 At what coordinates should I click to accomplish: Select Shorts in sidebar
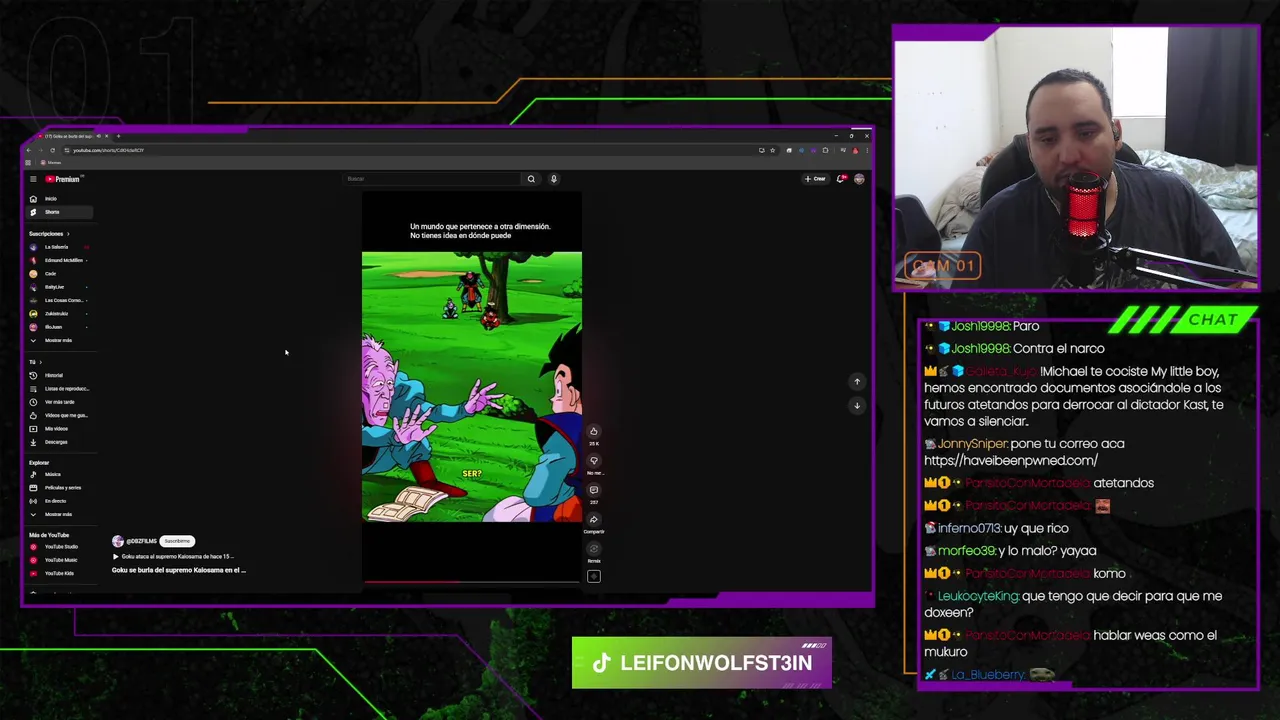[60, 212]
